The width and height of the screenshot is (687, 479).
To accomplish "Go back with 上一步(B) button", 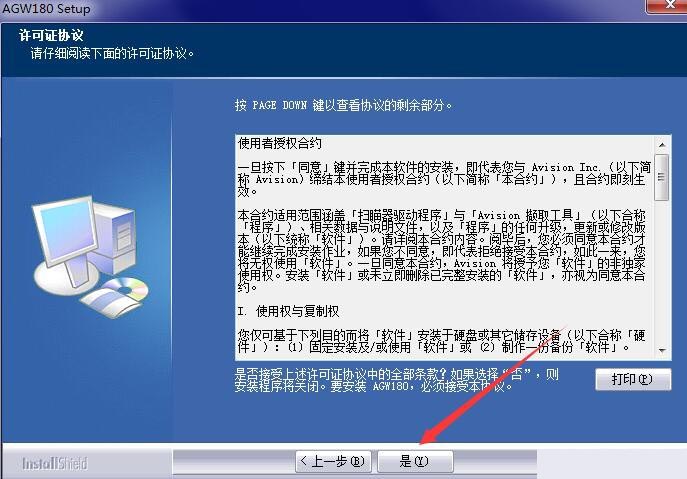I will coord(333,461).
